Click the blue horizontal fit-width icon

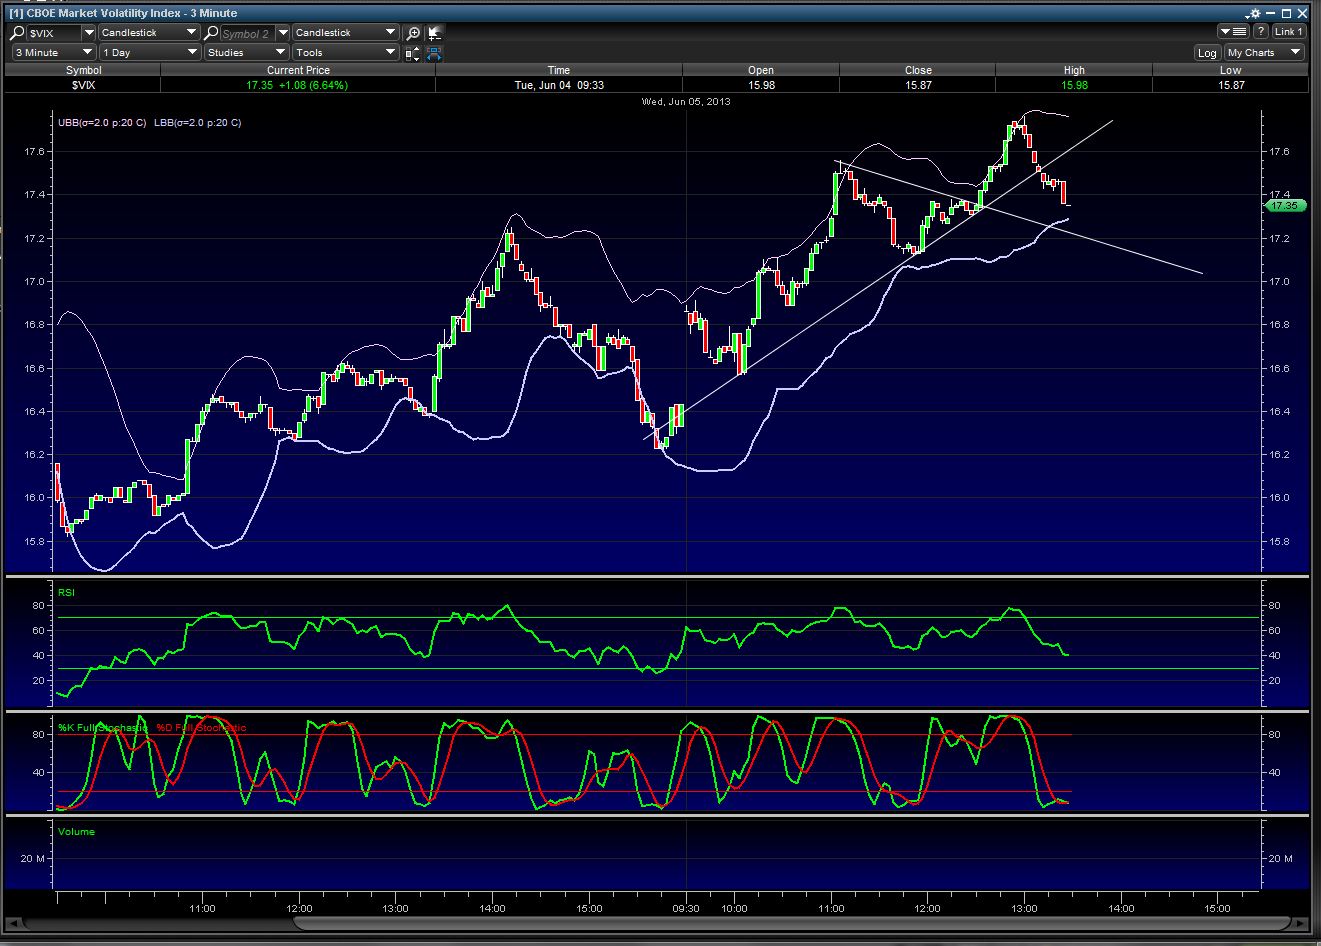(435, 53)
